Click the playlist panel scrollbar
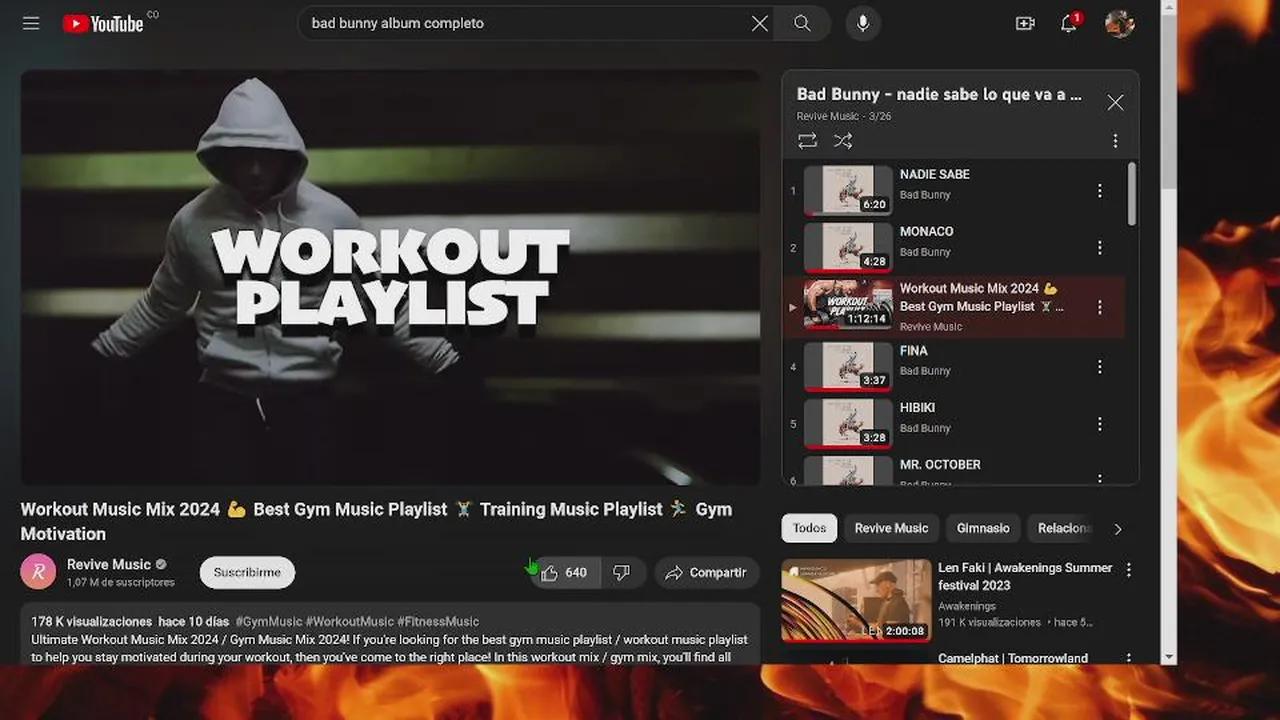 [1131, 194]
